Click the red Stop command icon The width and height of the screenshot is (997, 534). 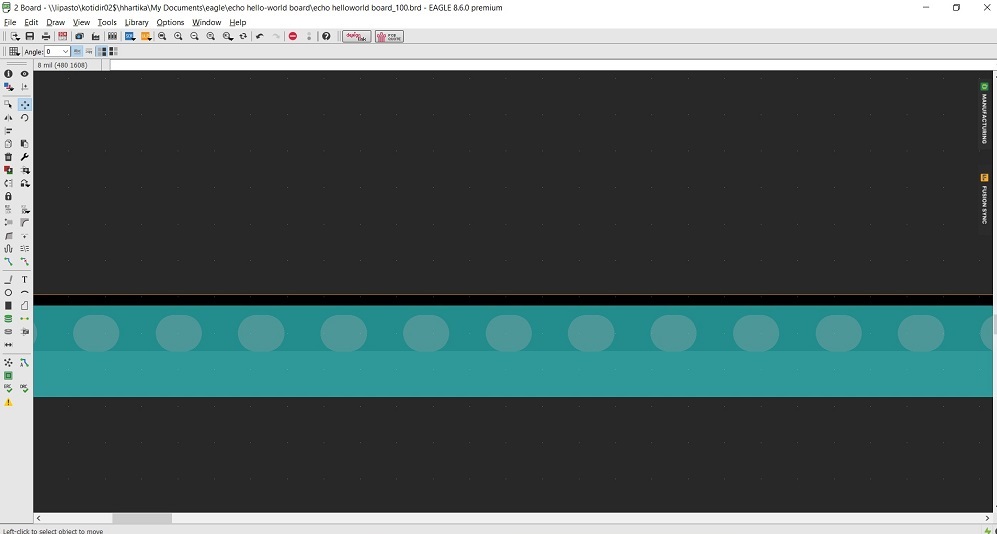pyautogui.click(x=292, y=36)
